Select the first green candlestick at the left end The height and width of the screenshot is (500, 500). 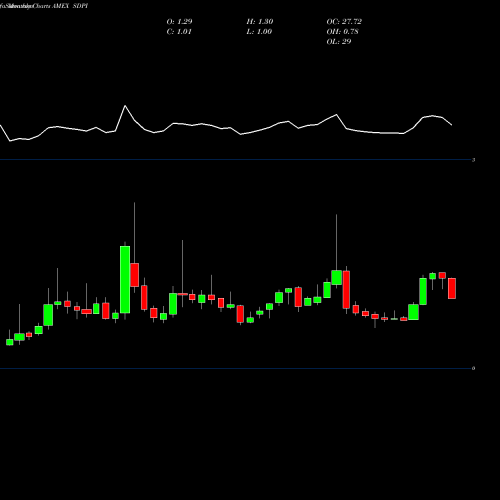[x=10, y=342]
